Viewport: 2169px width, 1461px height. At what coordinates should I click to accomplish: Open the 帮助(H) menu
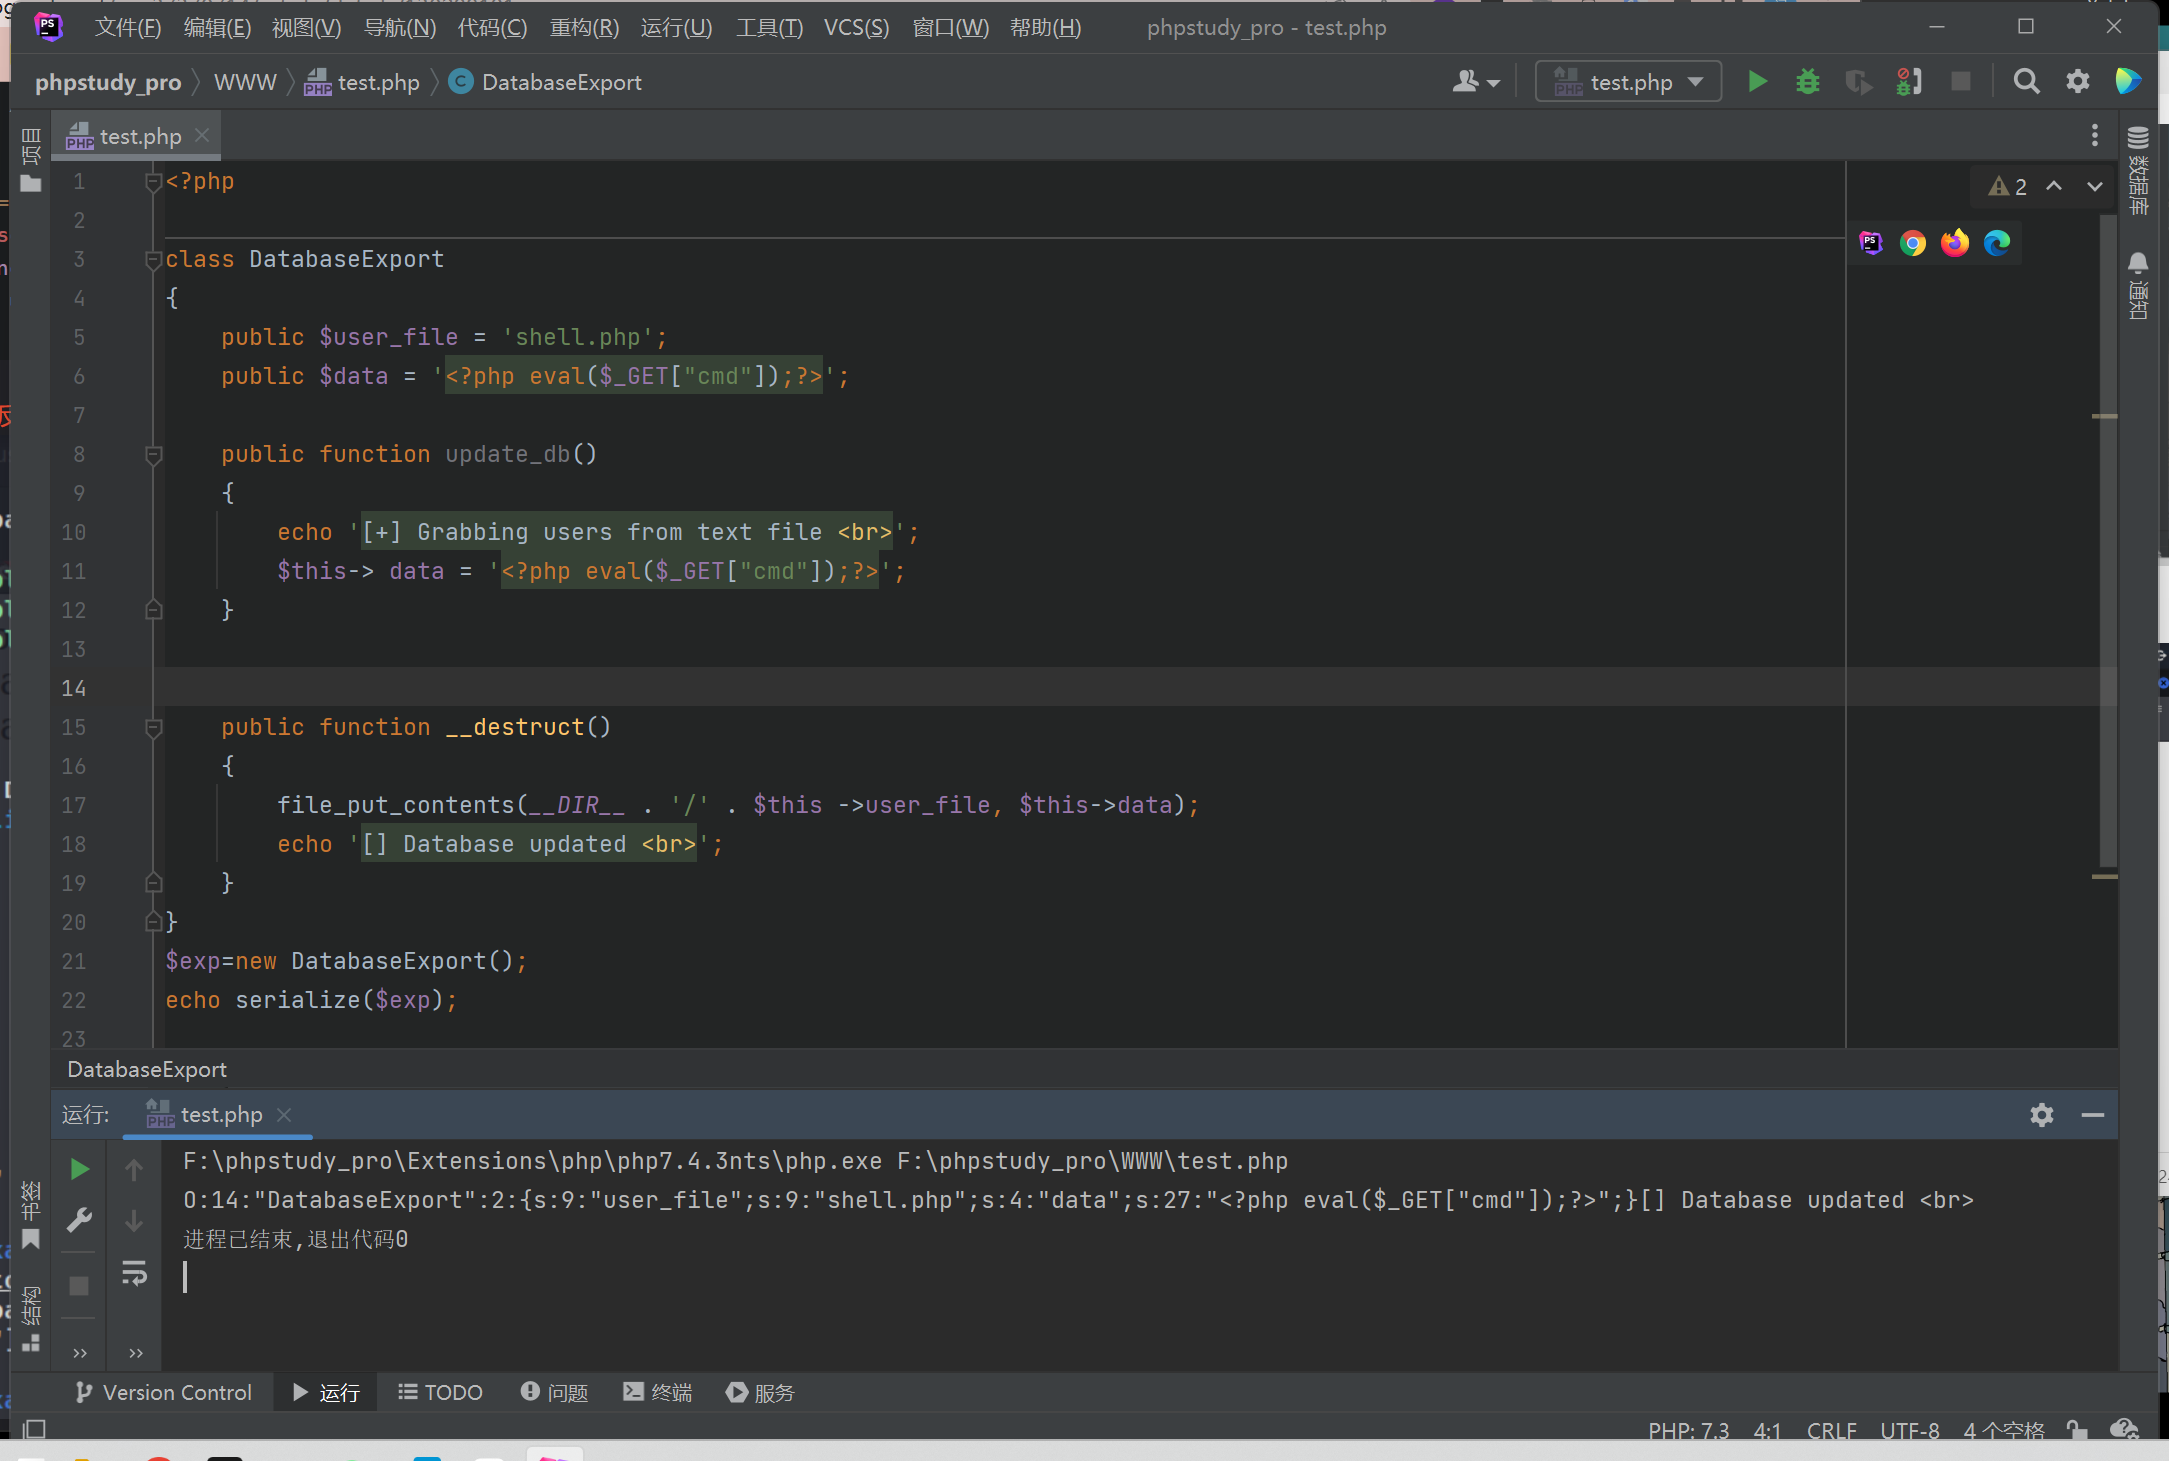pos(1045,27)
